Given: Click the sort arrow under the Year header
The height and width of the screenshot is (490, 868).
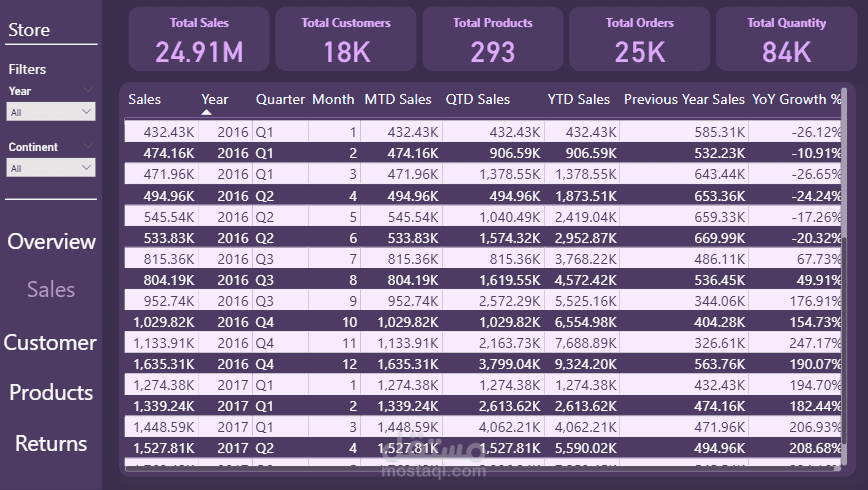Looking at the screenshot, I should 207,112.
